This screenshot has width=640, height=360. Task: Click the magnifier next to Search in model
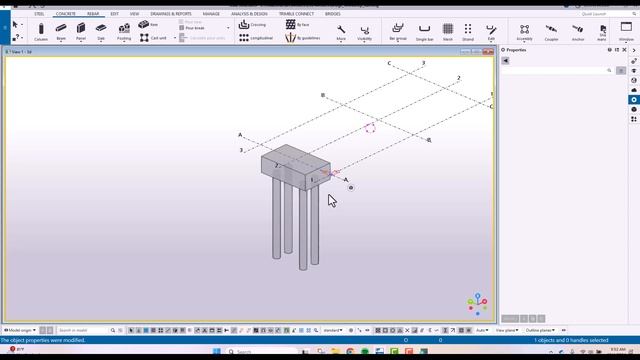(x=113, y=330)
